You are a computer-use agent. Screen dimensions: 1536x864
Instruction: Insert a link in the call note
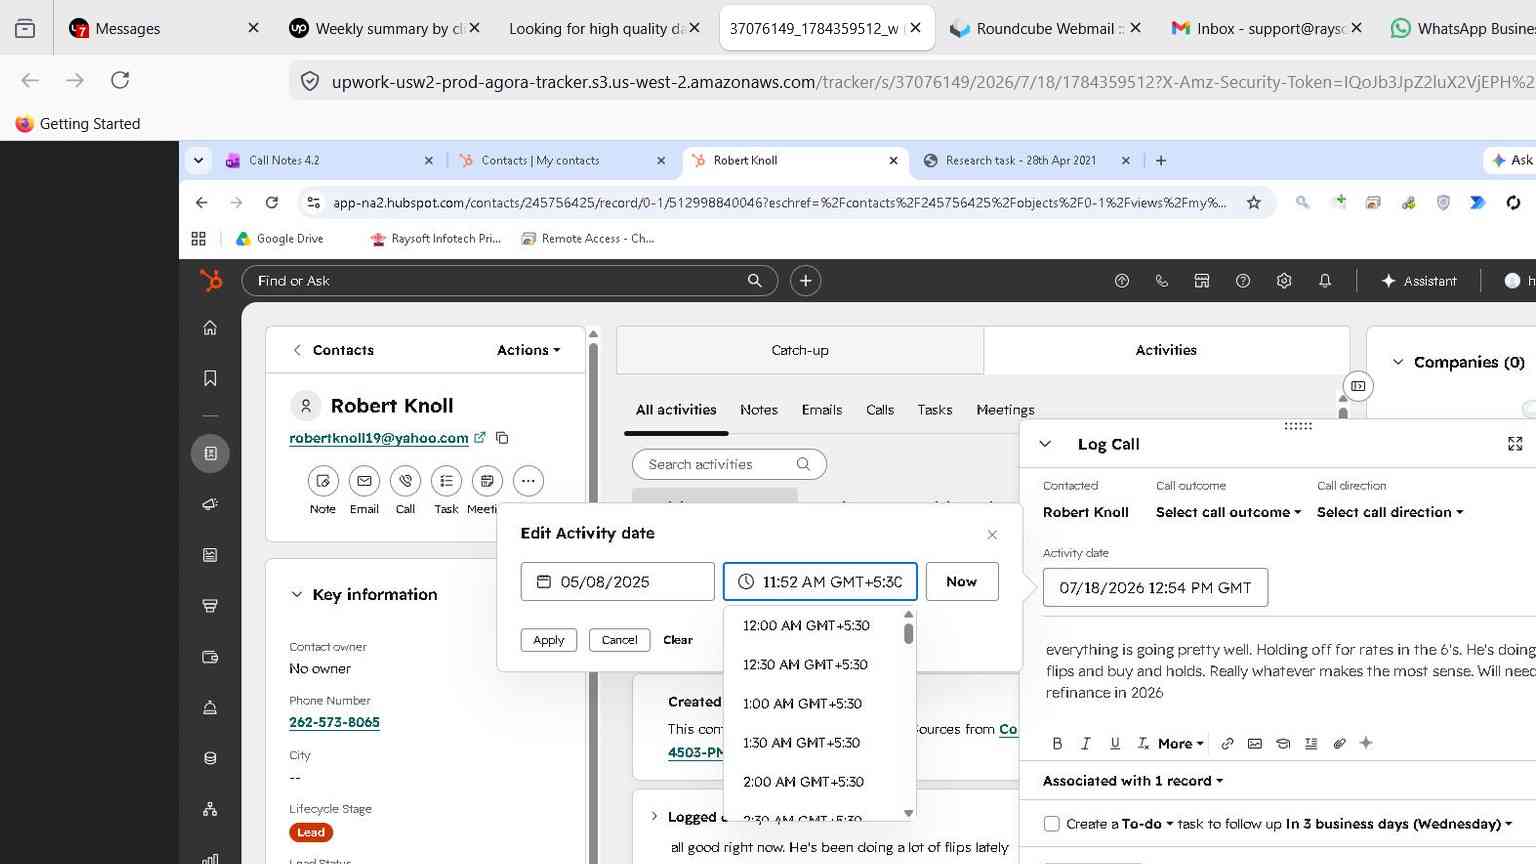tap(1227, 743)
